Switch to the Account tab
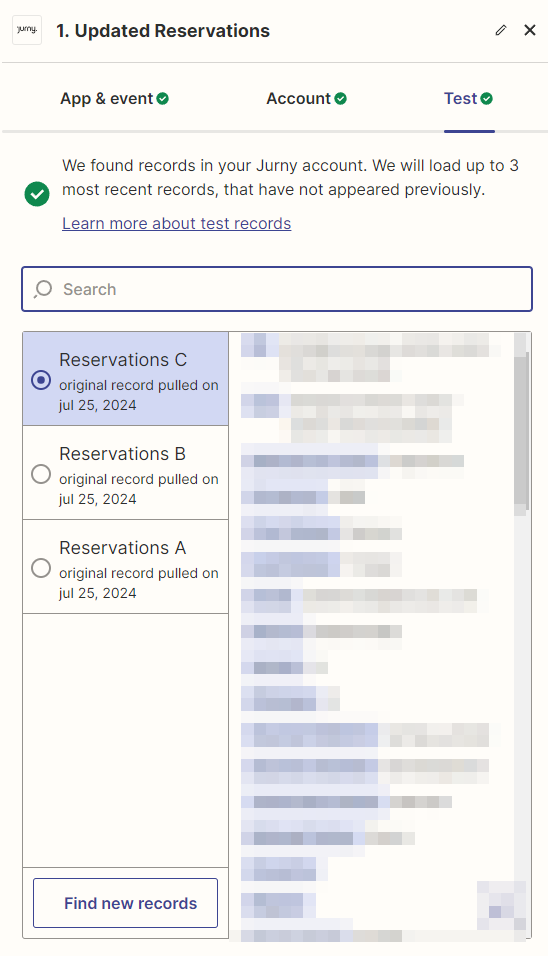This screenshot has width=548, height=956. 306,99
